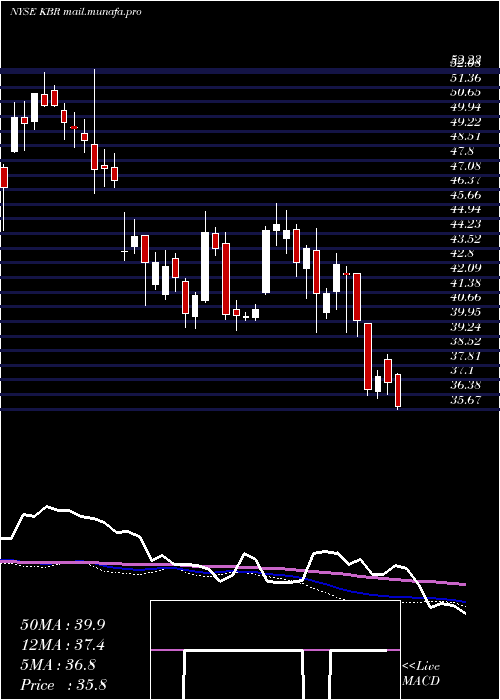Click the 43.52 price axis label
This screenshot has height=700, width=500.
tap(465, 238)
